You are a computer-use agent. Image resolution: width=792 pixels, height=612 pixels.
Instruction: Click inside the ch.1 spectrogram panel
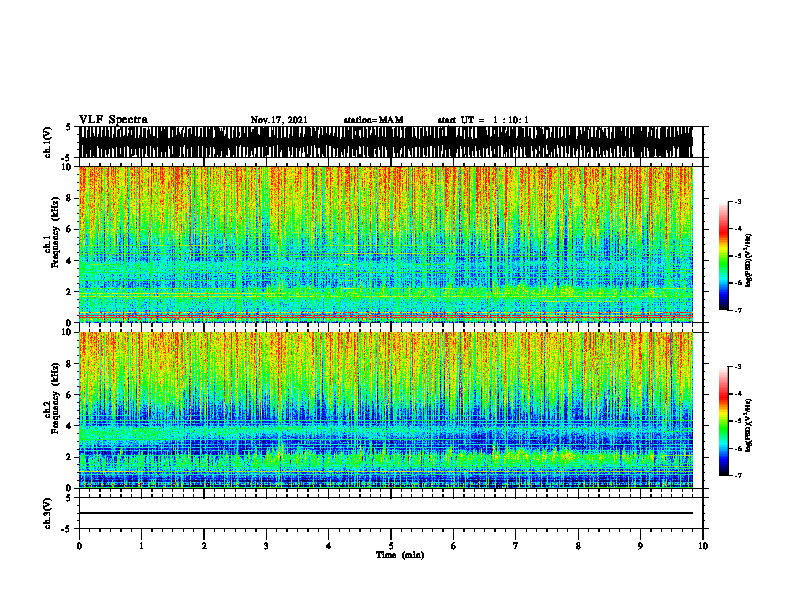(386, 244)
